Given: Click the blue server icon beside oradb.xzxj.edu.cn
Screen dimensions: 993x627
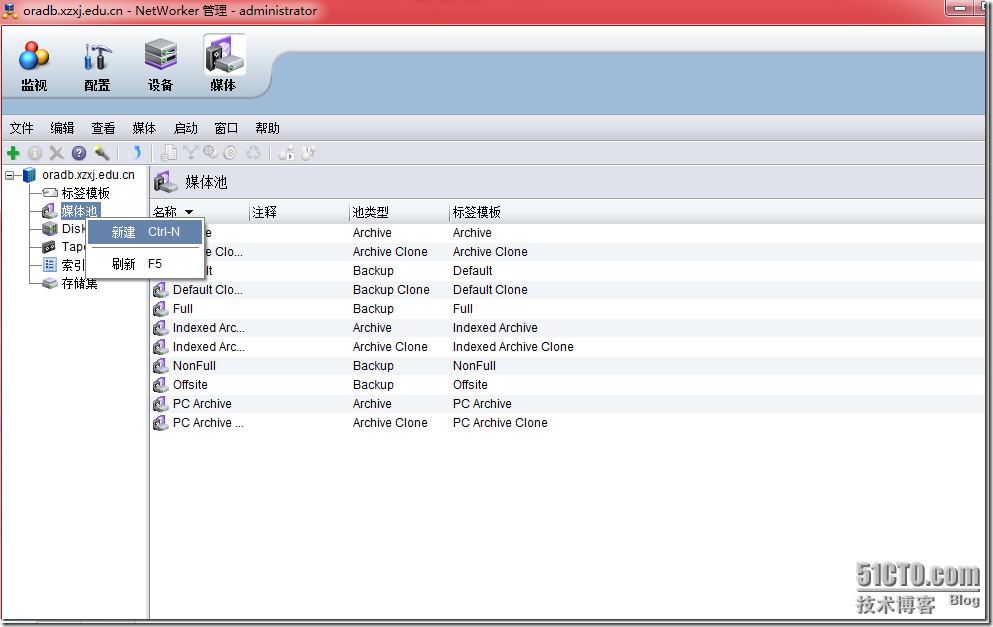Looking at the screenshot, I should pyautogui.click(x=30, y=175).
